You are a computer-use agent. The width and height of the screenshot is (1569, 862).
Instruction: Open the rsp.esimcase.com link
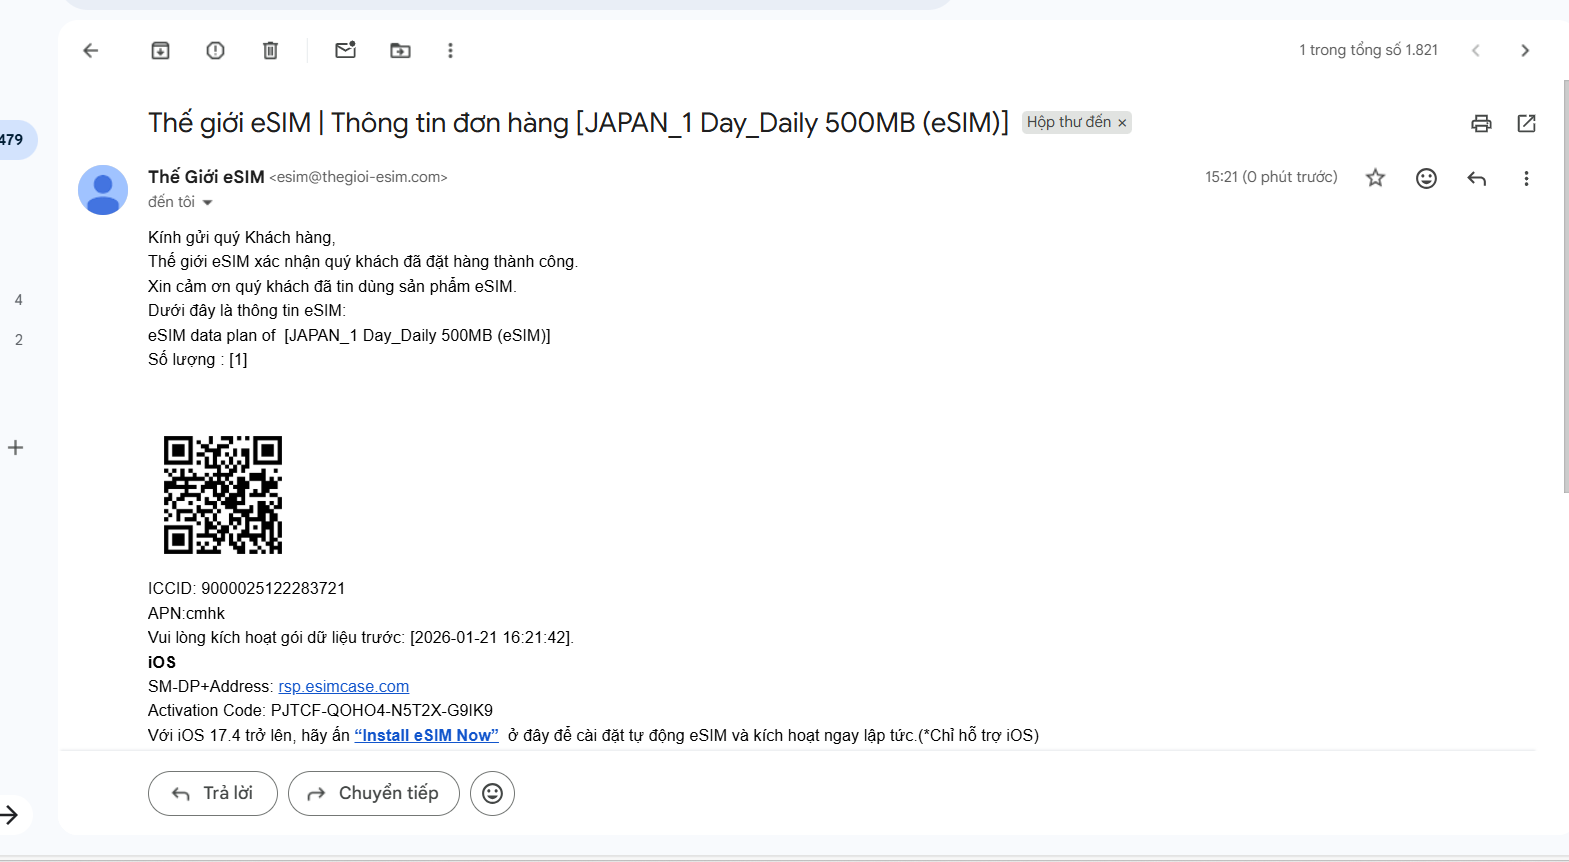click(x=344, y=686)
